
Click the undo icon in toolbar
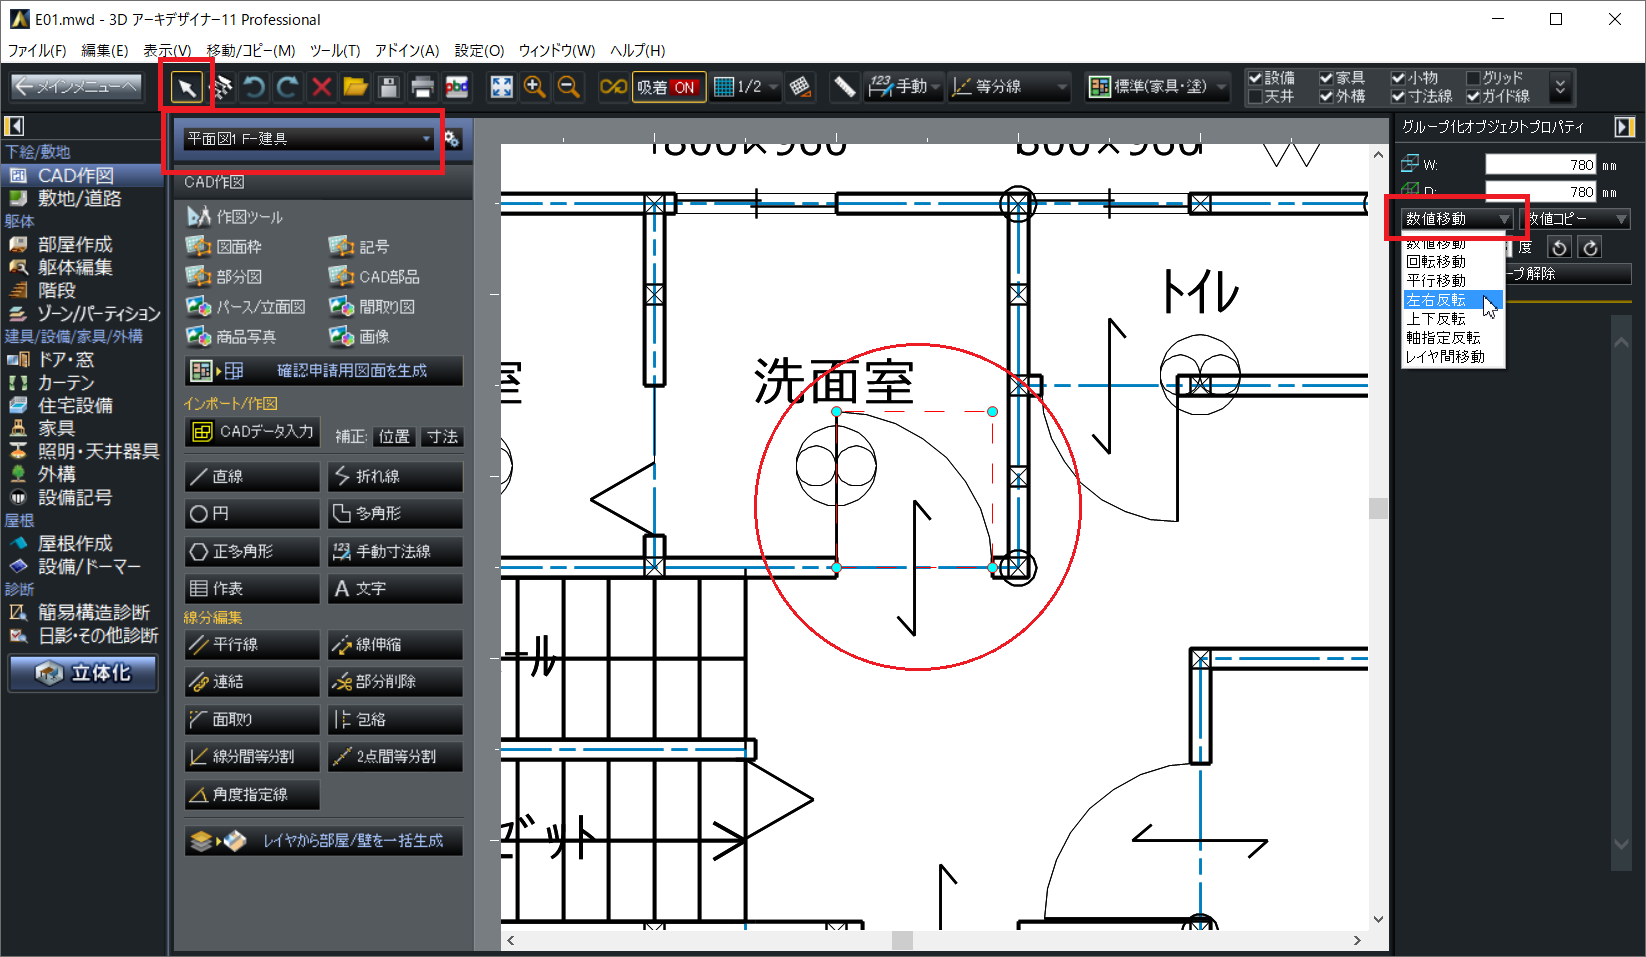point(254,88)
